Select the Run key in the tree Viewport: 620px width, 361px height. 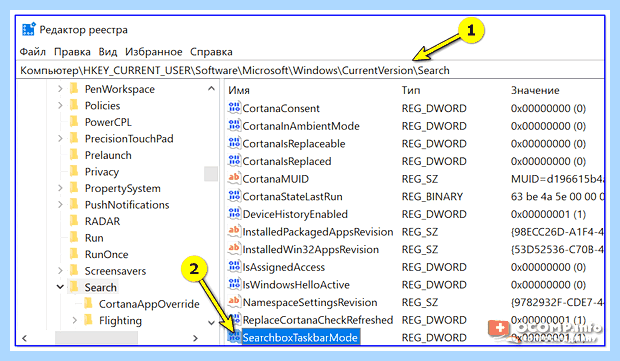point(94,238)
